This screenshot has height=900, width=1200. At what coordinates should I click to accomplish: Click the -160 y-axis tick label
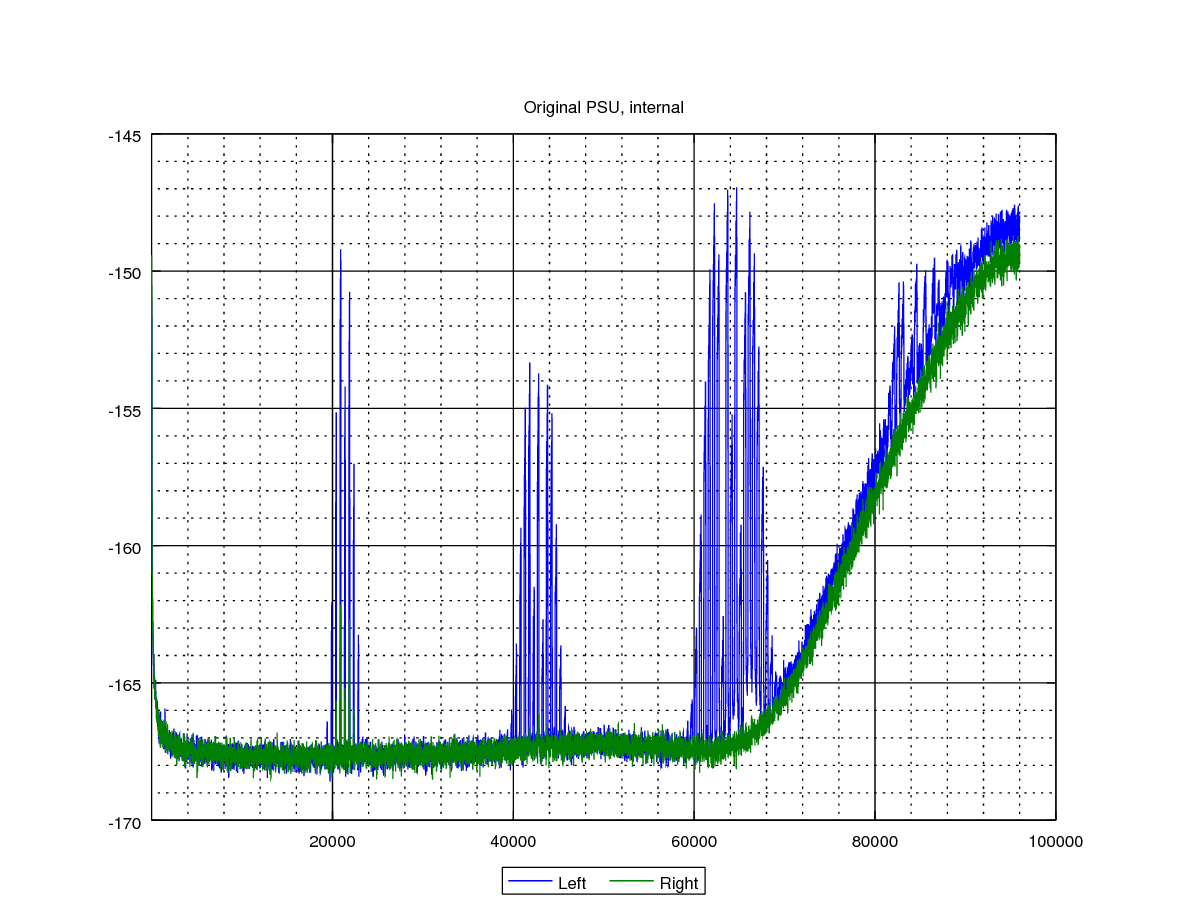(x=124, y=547)
